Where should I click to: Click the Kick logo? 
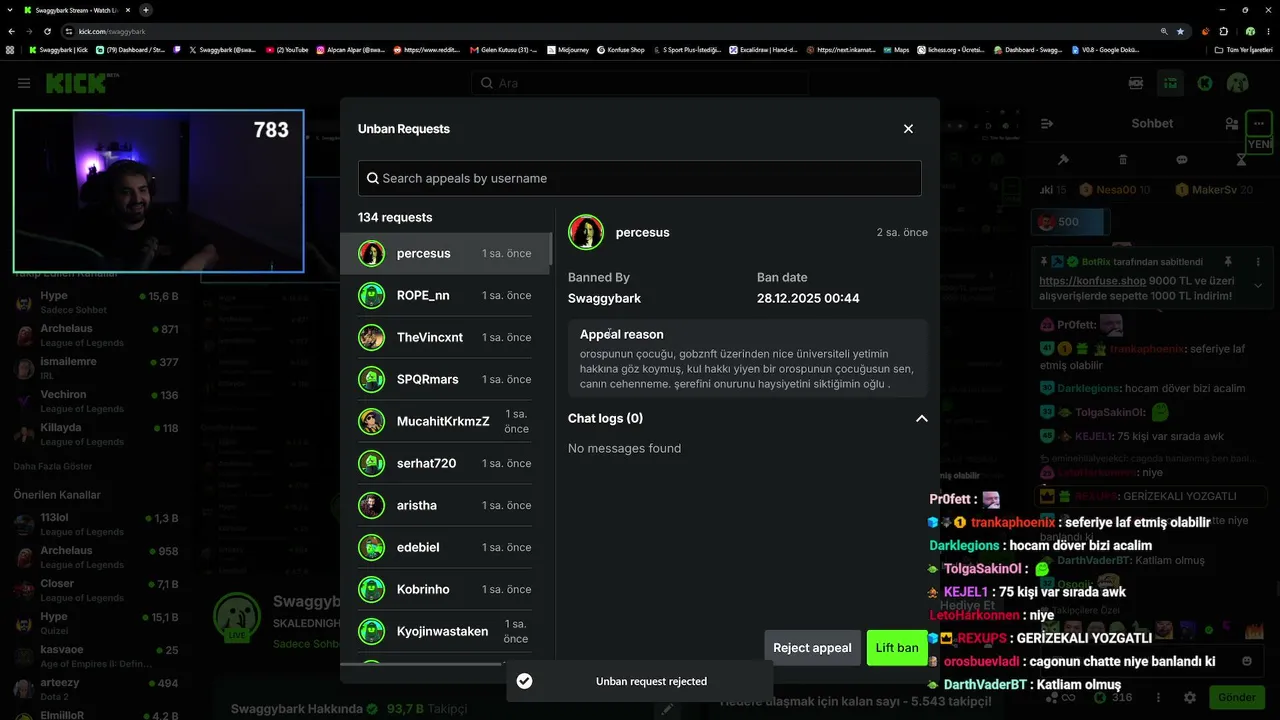[x=80, y=83]
